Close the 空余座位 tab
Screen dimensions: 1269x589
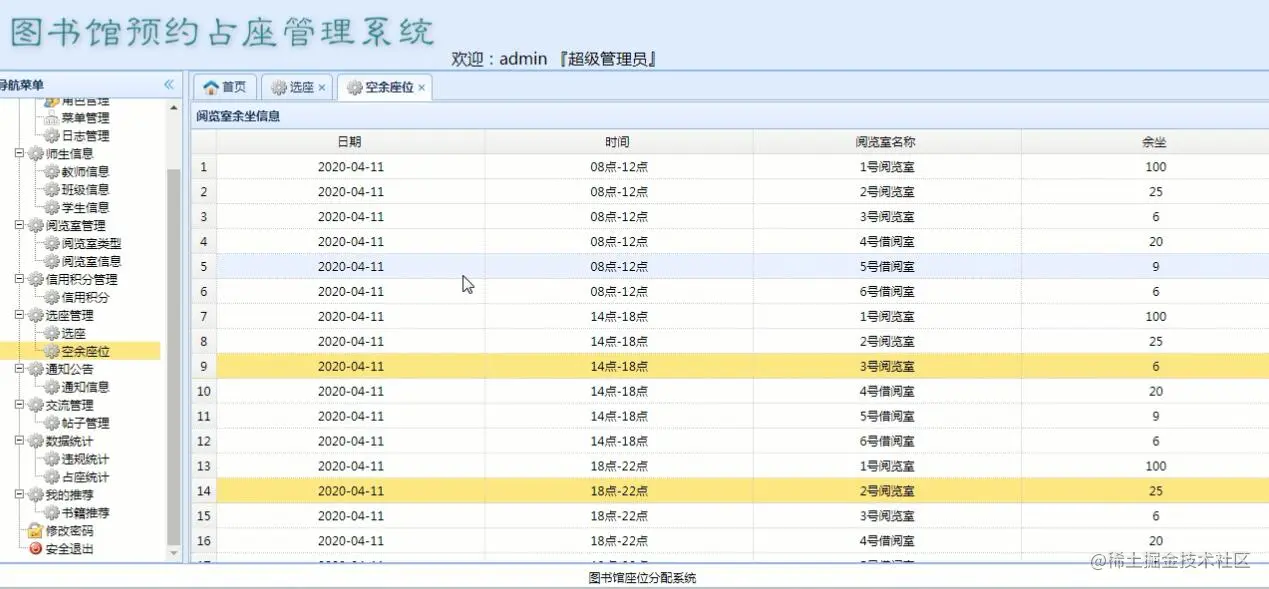pyautogui.click(x=422, y=88)
